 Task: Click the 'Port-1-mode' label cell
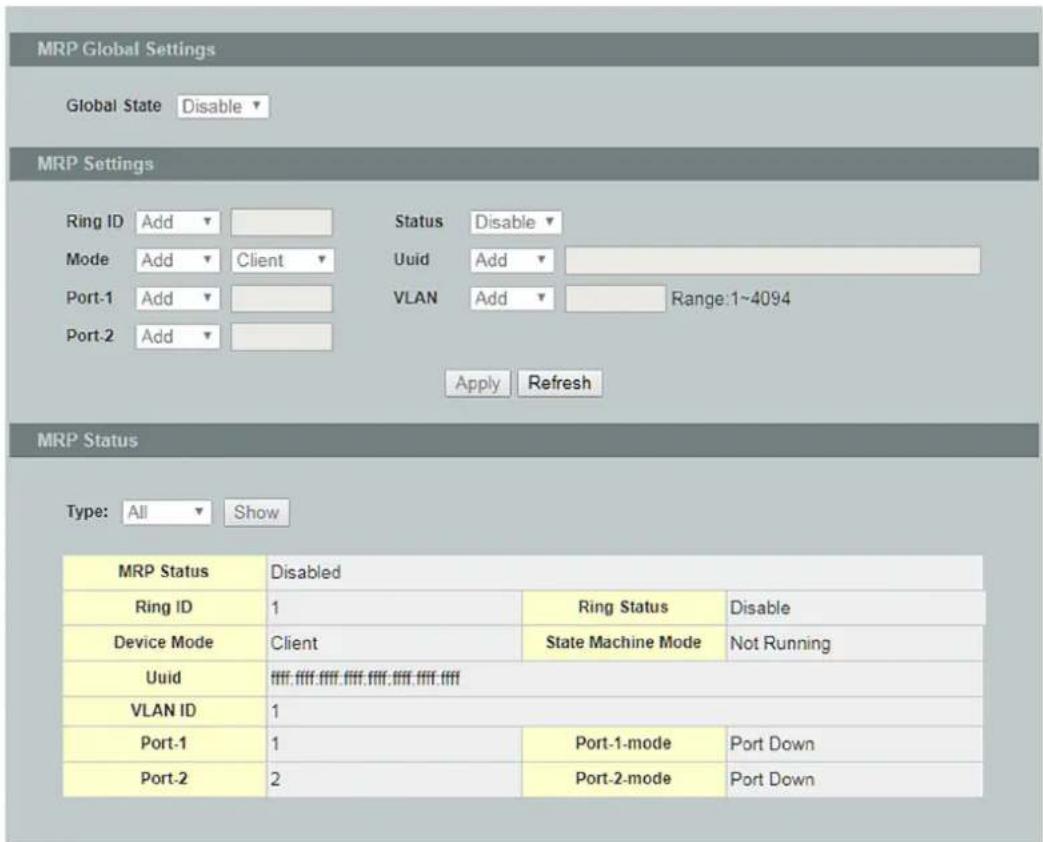pyautogui.click(x=624, y=744)
